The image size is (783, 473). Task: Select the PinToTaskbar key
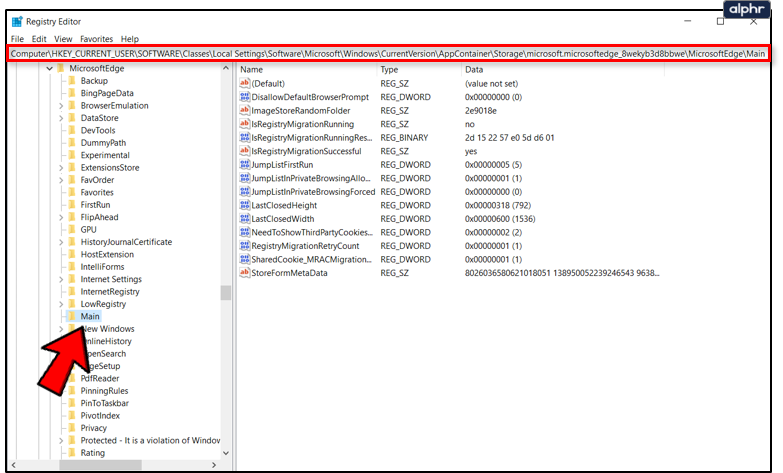104,403
